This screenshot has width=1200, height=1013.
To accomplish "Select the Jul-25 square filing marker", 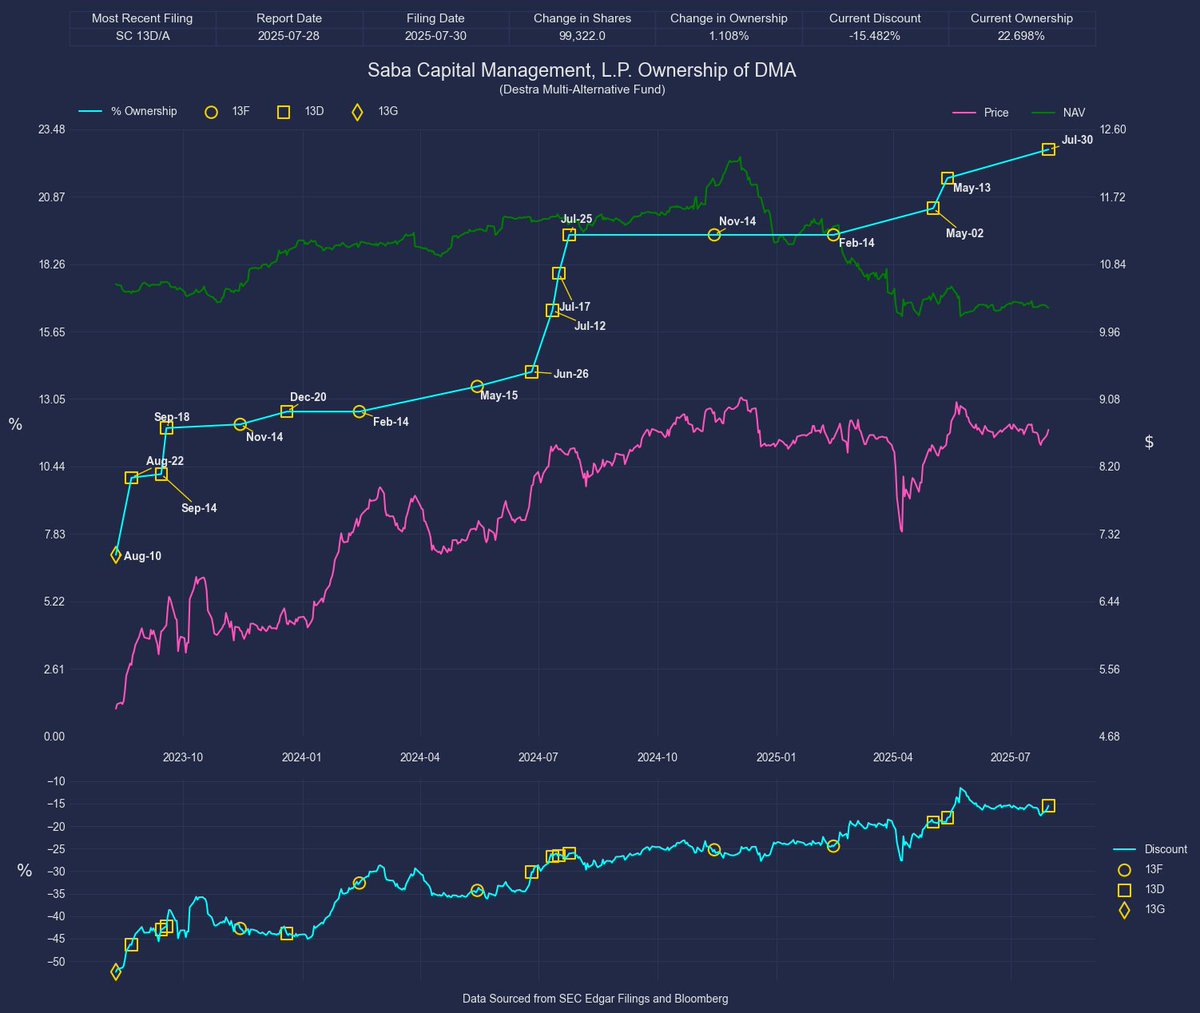I will (569, 235).
